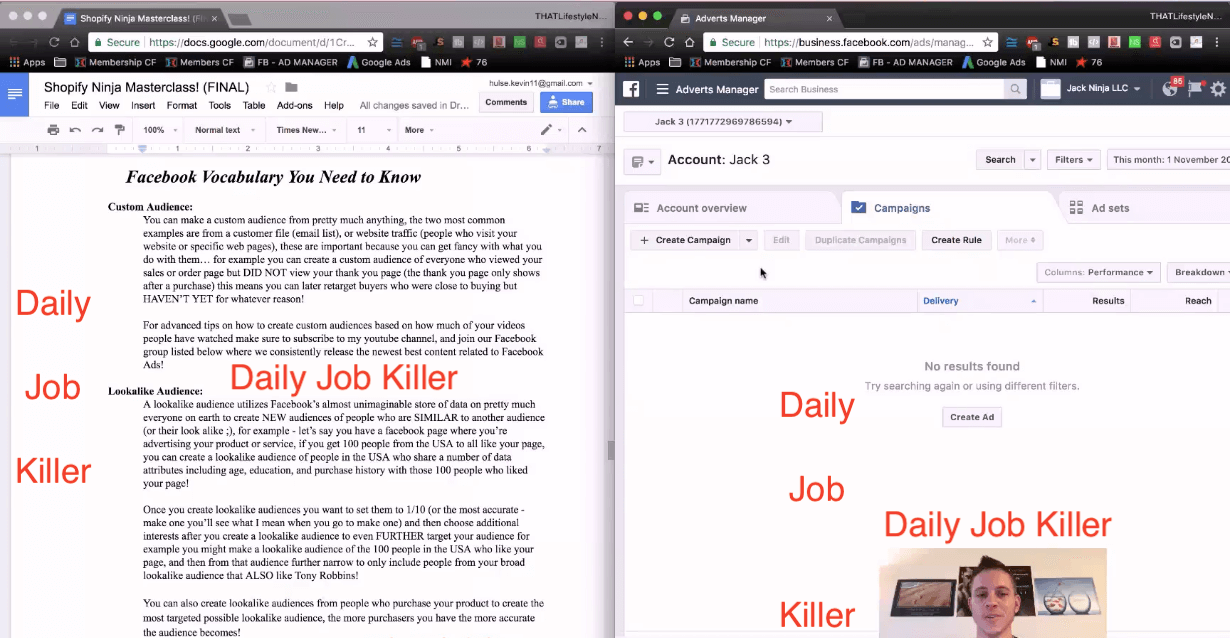1230x638 pixels.
Task: Reload the Adverts Manager browser page
Action: coord(670,42)
